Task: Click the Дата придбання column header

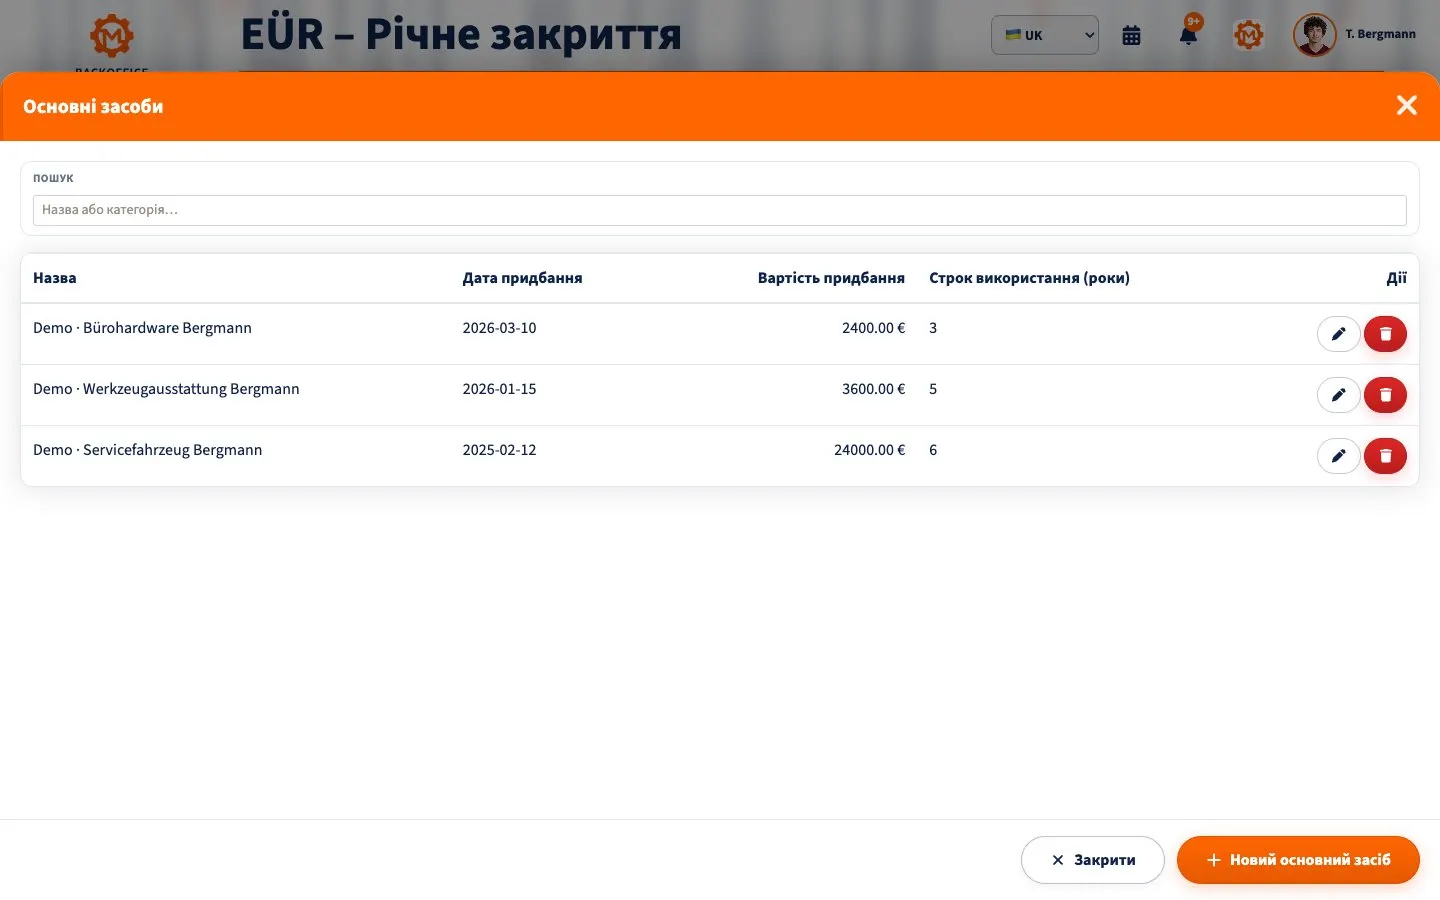Action: pos(522,278)
